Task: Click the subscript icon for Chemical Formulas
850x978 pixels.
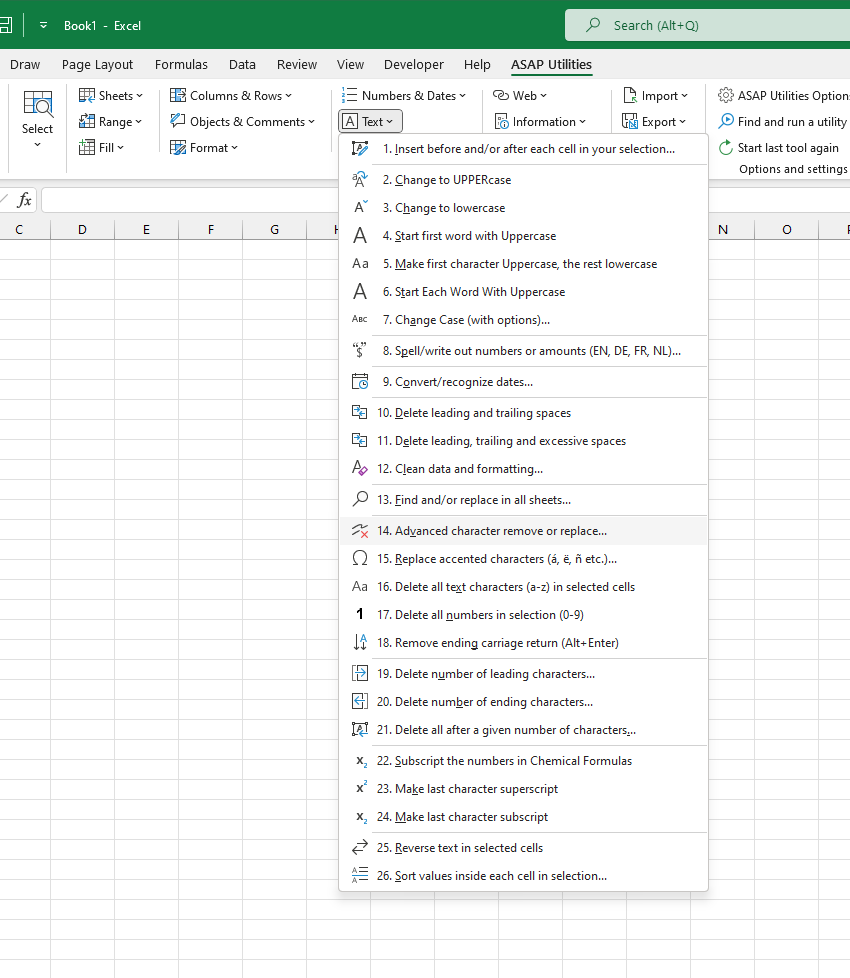Action: [361, 761]
